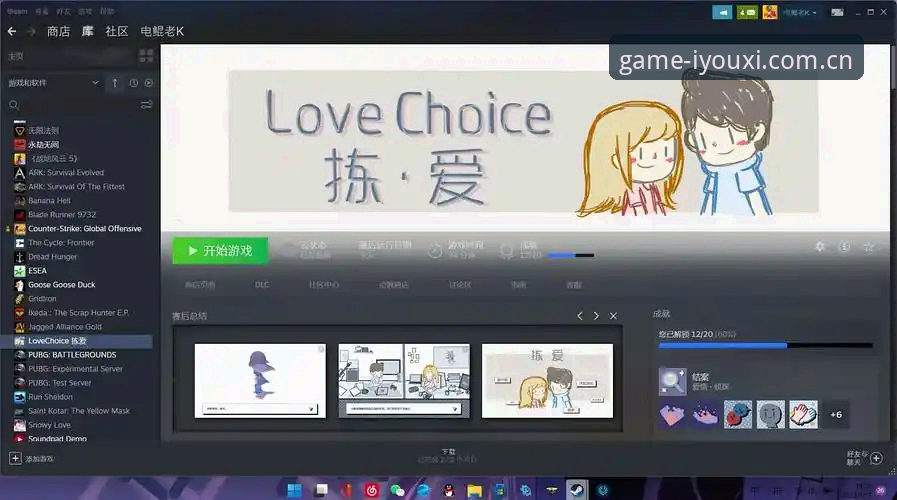Image resolution: width=897 pixels, height=500 pixels.
Task: Select The Cycle: Frontier
Action: pos(61,243)
